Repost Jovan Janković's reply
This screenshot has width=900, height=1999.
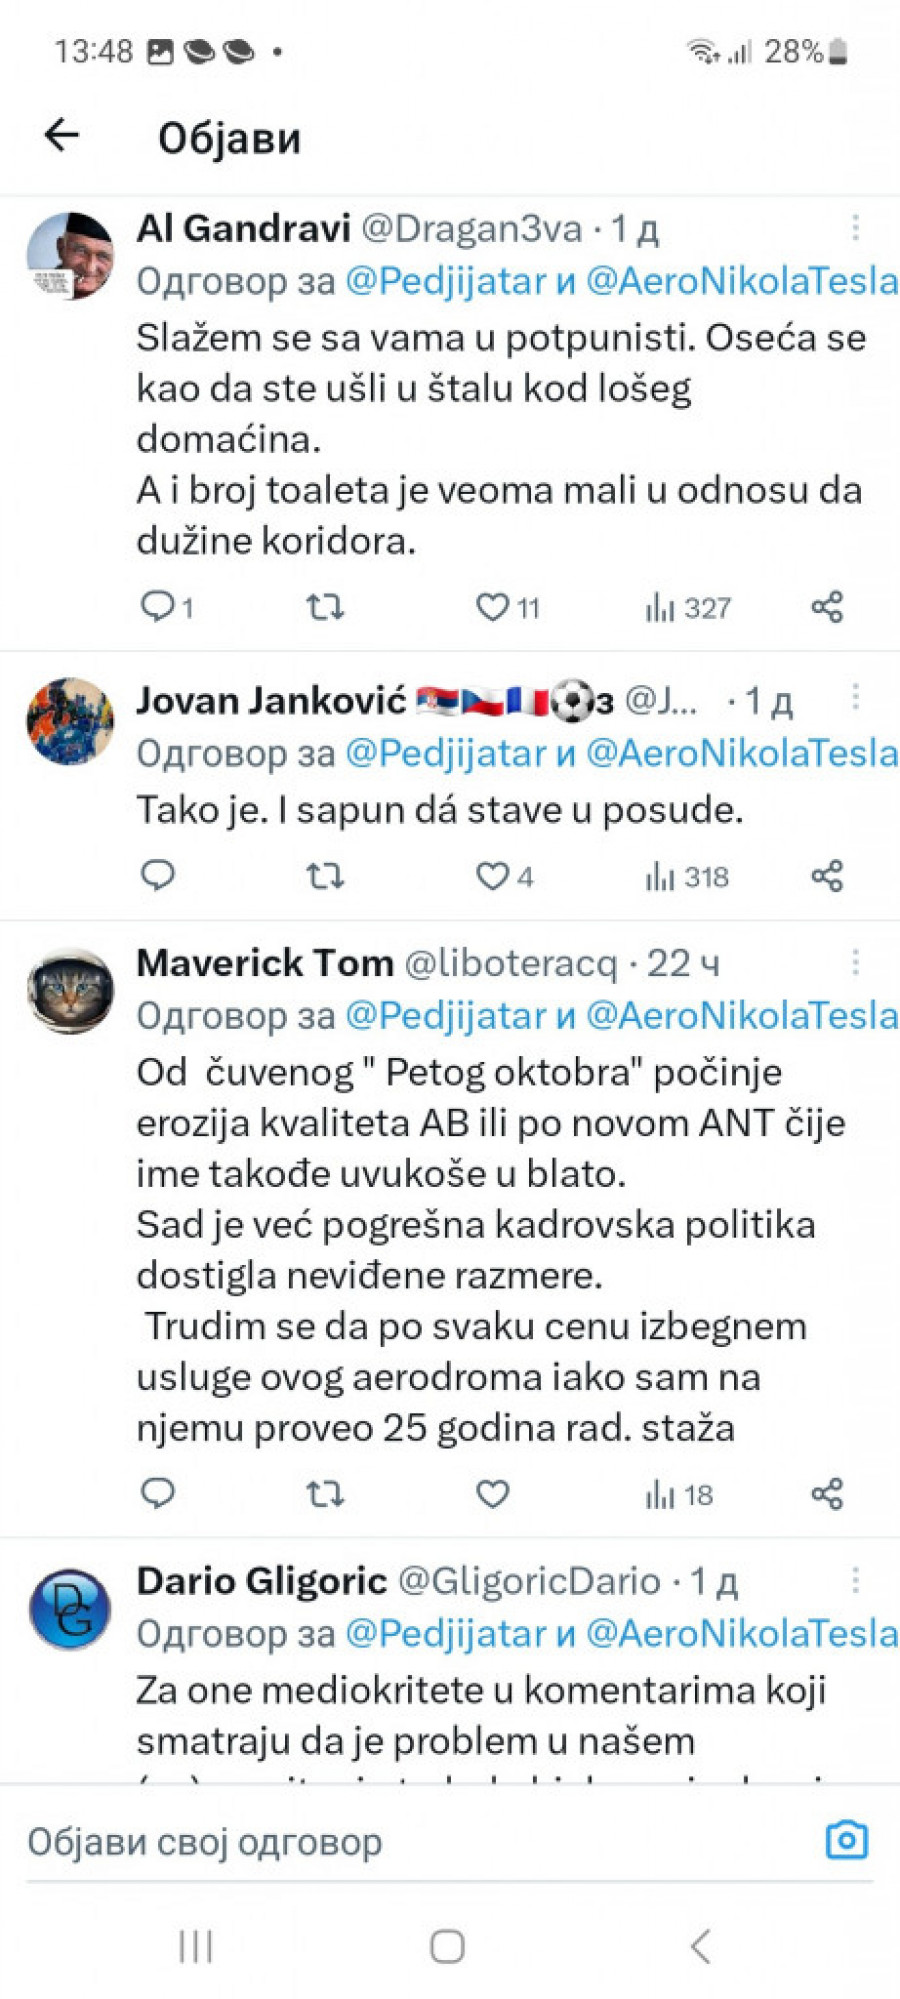point(325,877)
